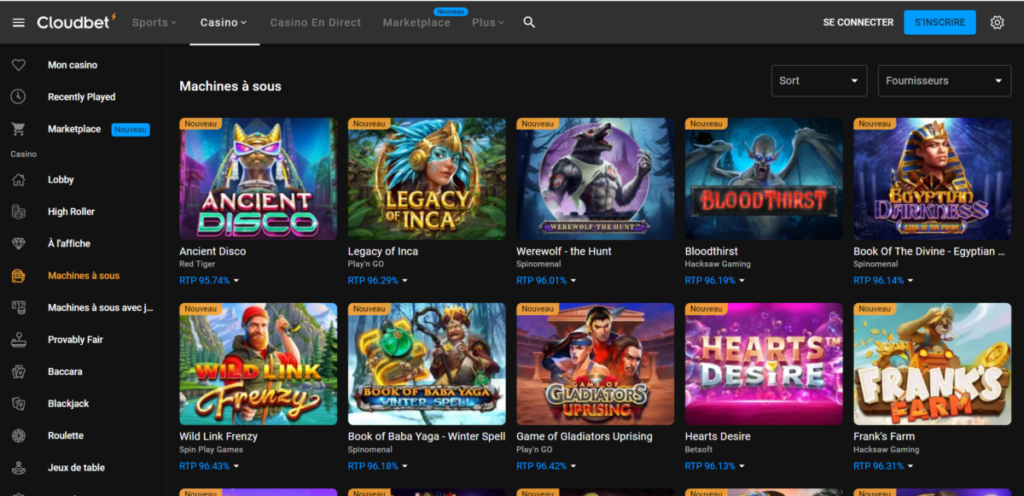This screenshot has height=496, width=1024.
Task: Expand RTP 96.19% under Bloodthirst
Action: [x=714, y=281]
